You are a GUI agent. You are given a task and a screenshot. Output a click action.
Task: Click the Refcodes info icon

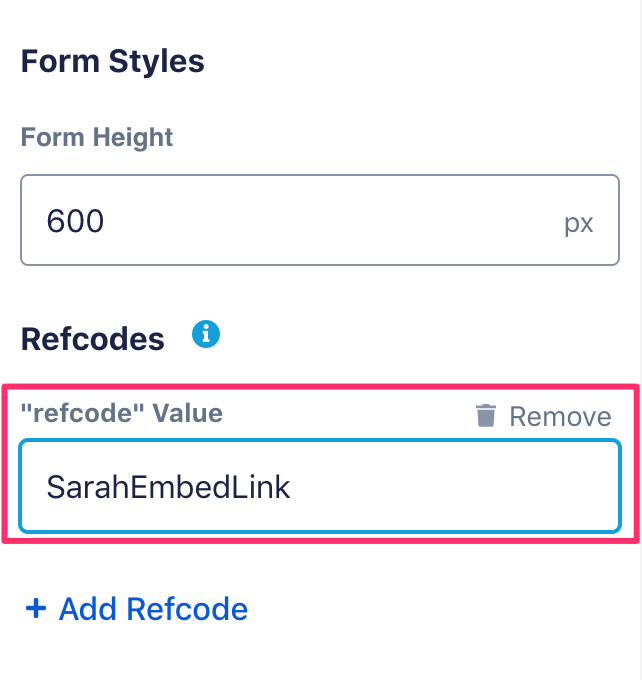[205, 334]
